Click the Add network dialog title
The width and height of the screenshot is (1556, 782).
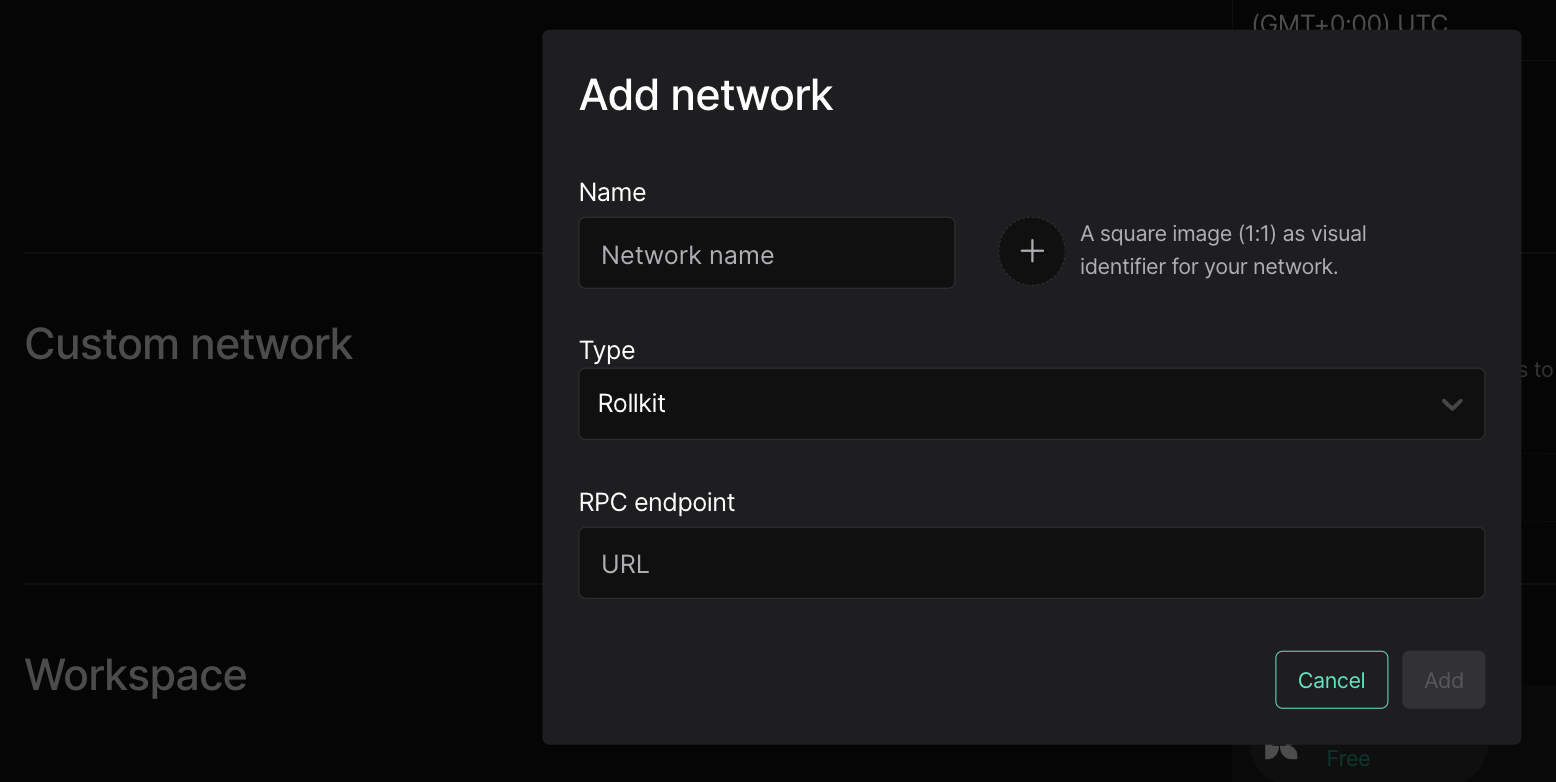706,95
